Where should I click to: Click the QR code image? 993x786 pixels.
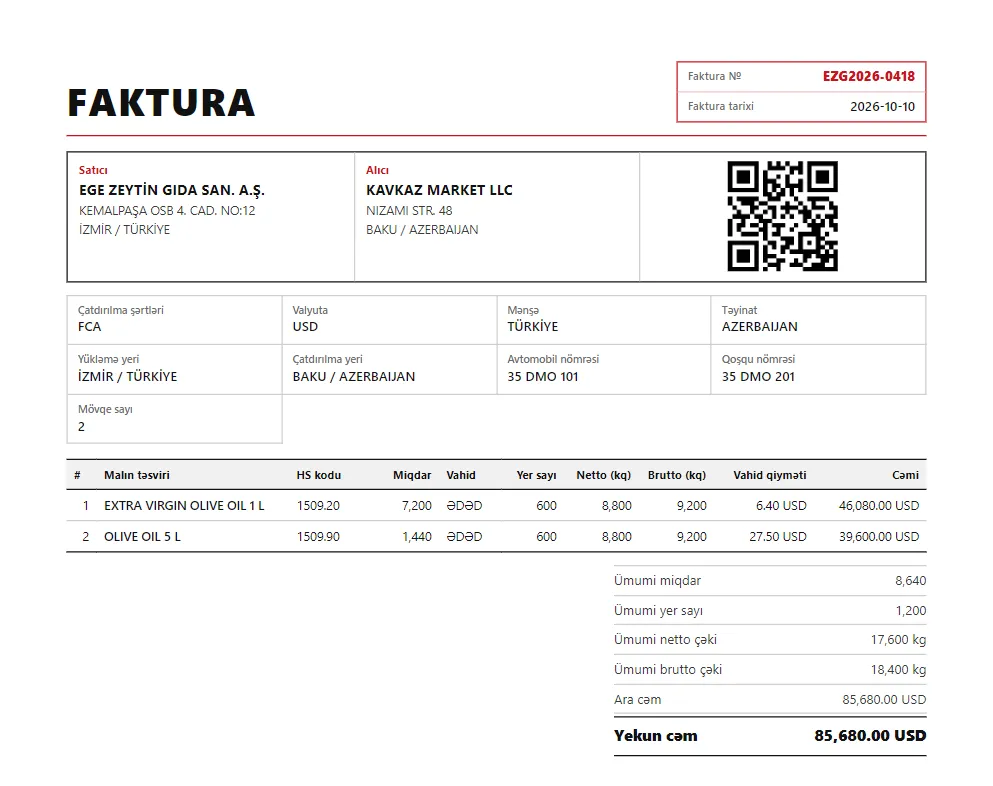click(782, 216)
